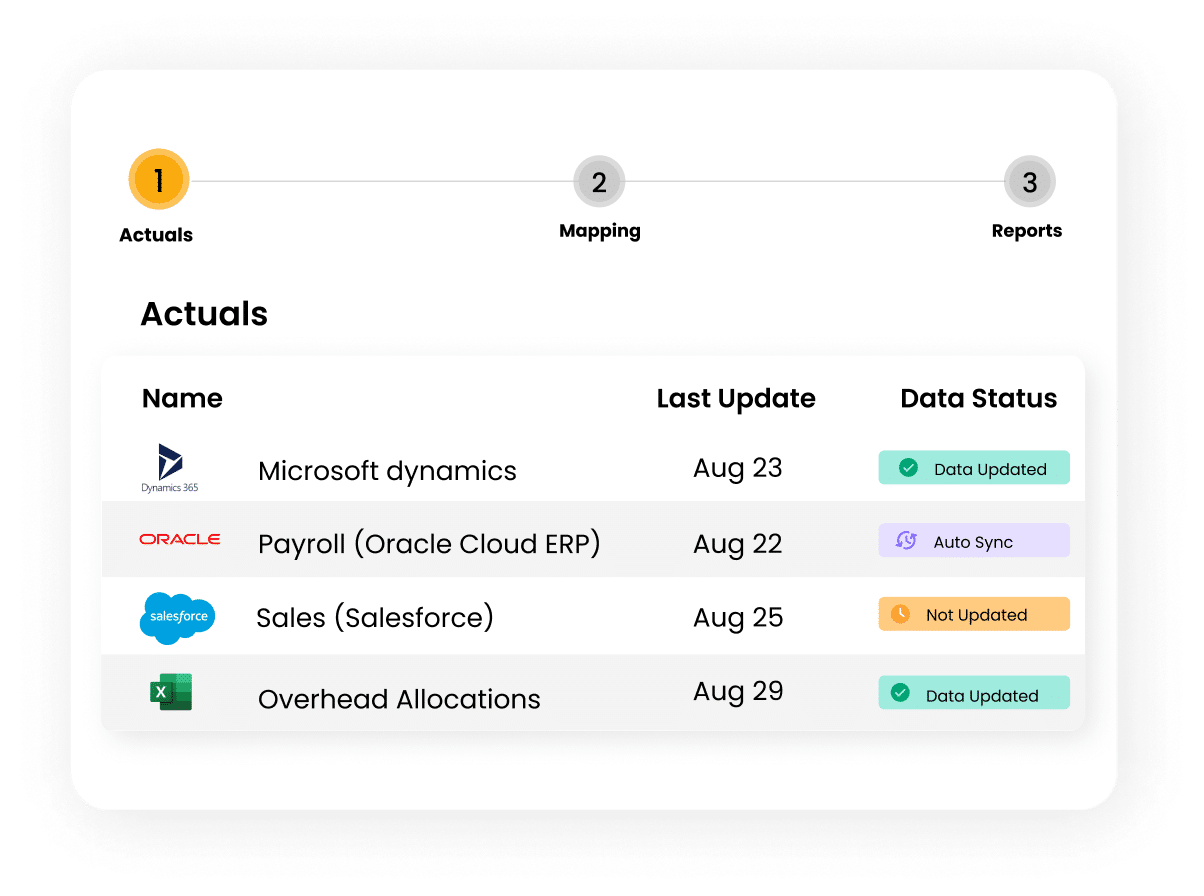Click the Dynamics 365 logo icon
This screenshot has width=1204, height=896.
(169, 468)
